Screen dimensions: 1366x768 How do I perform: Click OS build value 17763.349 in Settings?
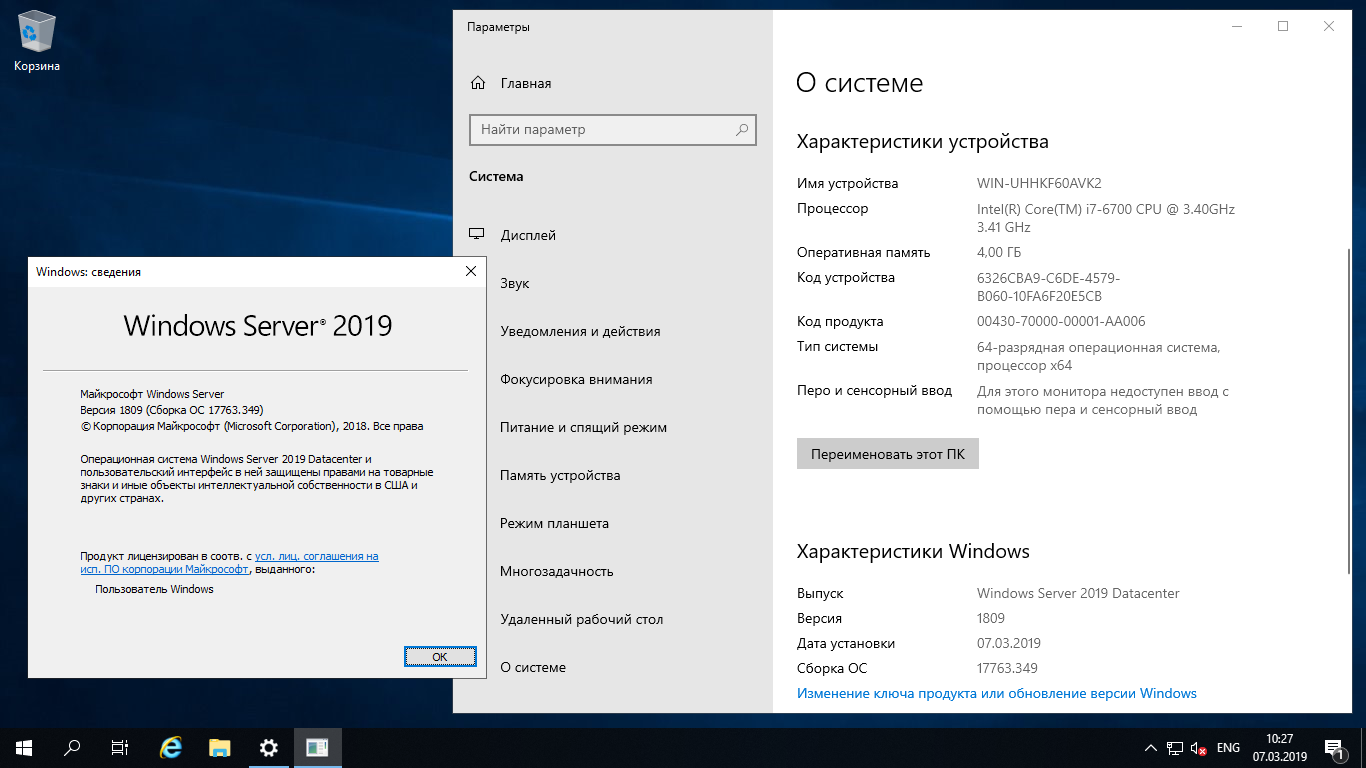pos(1007,668)
